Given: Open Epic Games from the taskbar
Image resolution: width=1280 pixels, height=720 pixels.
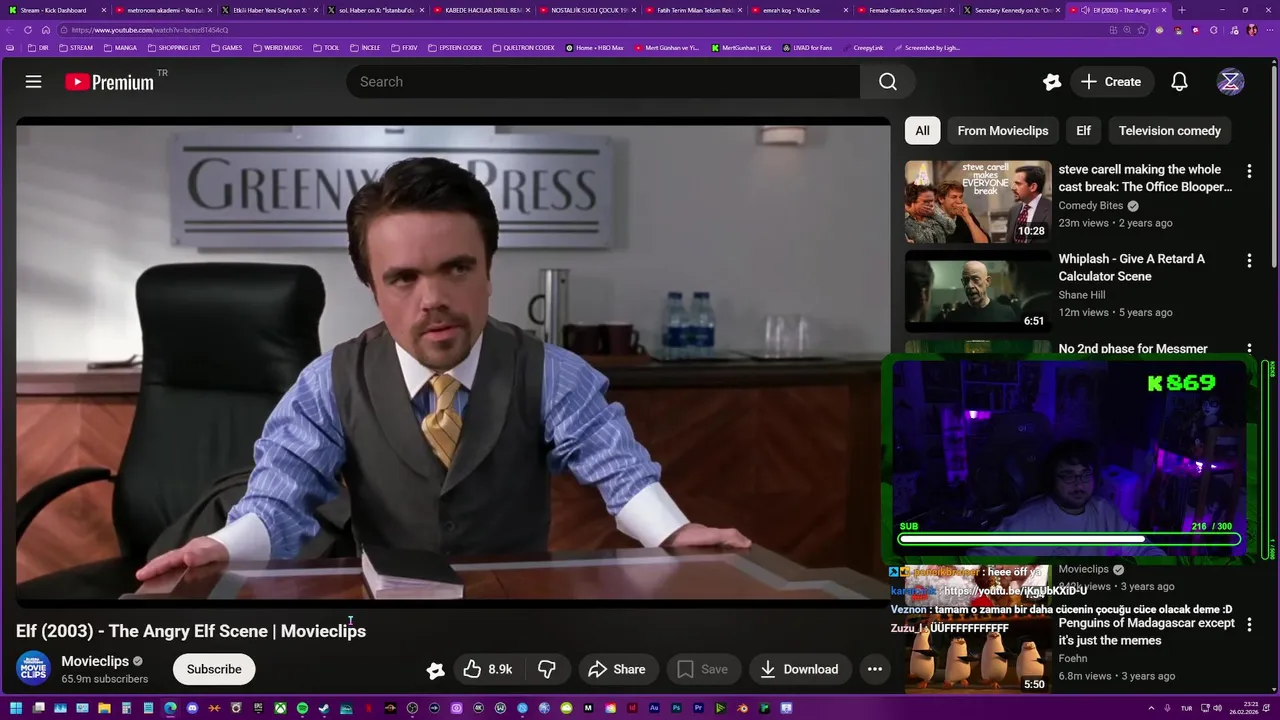Looking at the screenshot, I should (x=258, y=708).
